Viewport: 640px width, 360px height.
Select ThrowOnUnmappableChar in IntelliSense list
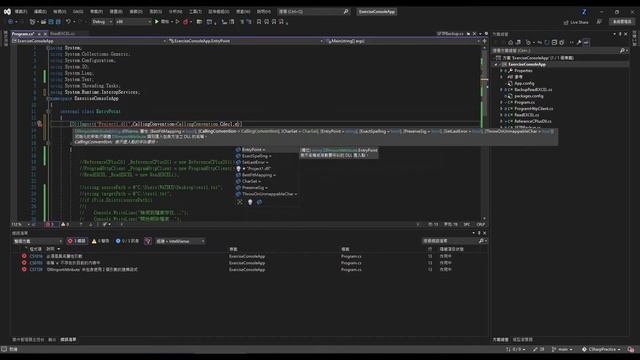click(x=267, y=194)
